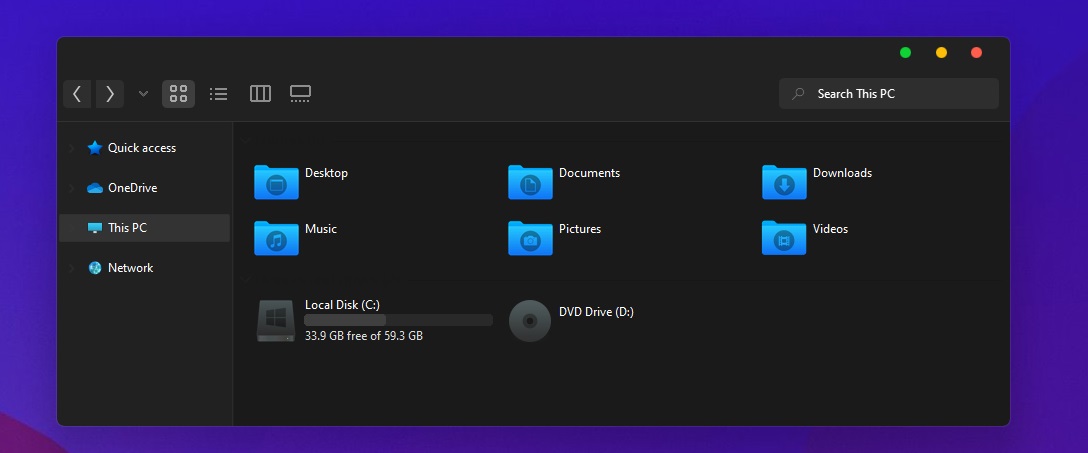Click the Local Disk (C:) storage bar

(x=398, y=320)
